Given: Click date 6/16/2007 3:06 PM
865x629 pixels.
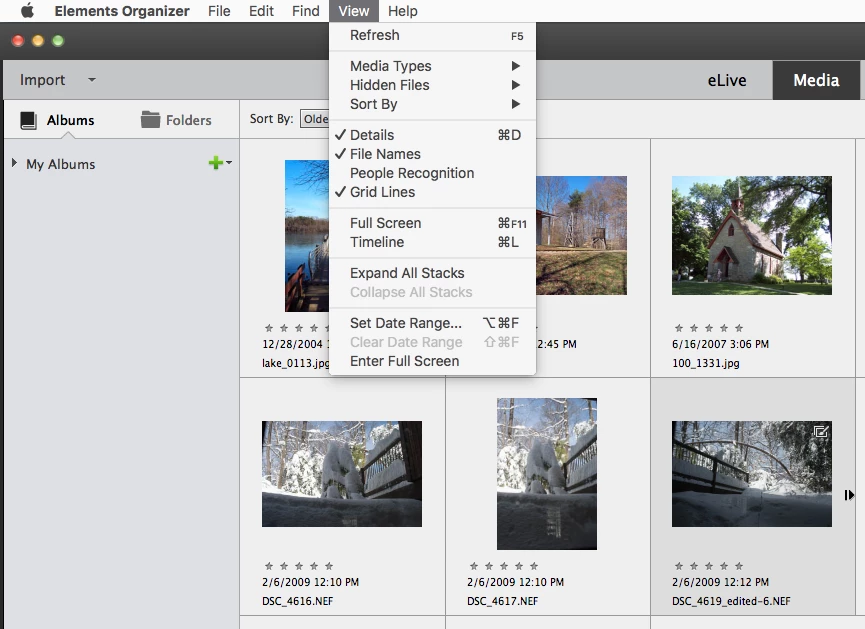Looking at the screenshot, I should tap(720, 344).
